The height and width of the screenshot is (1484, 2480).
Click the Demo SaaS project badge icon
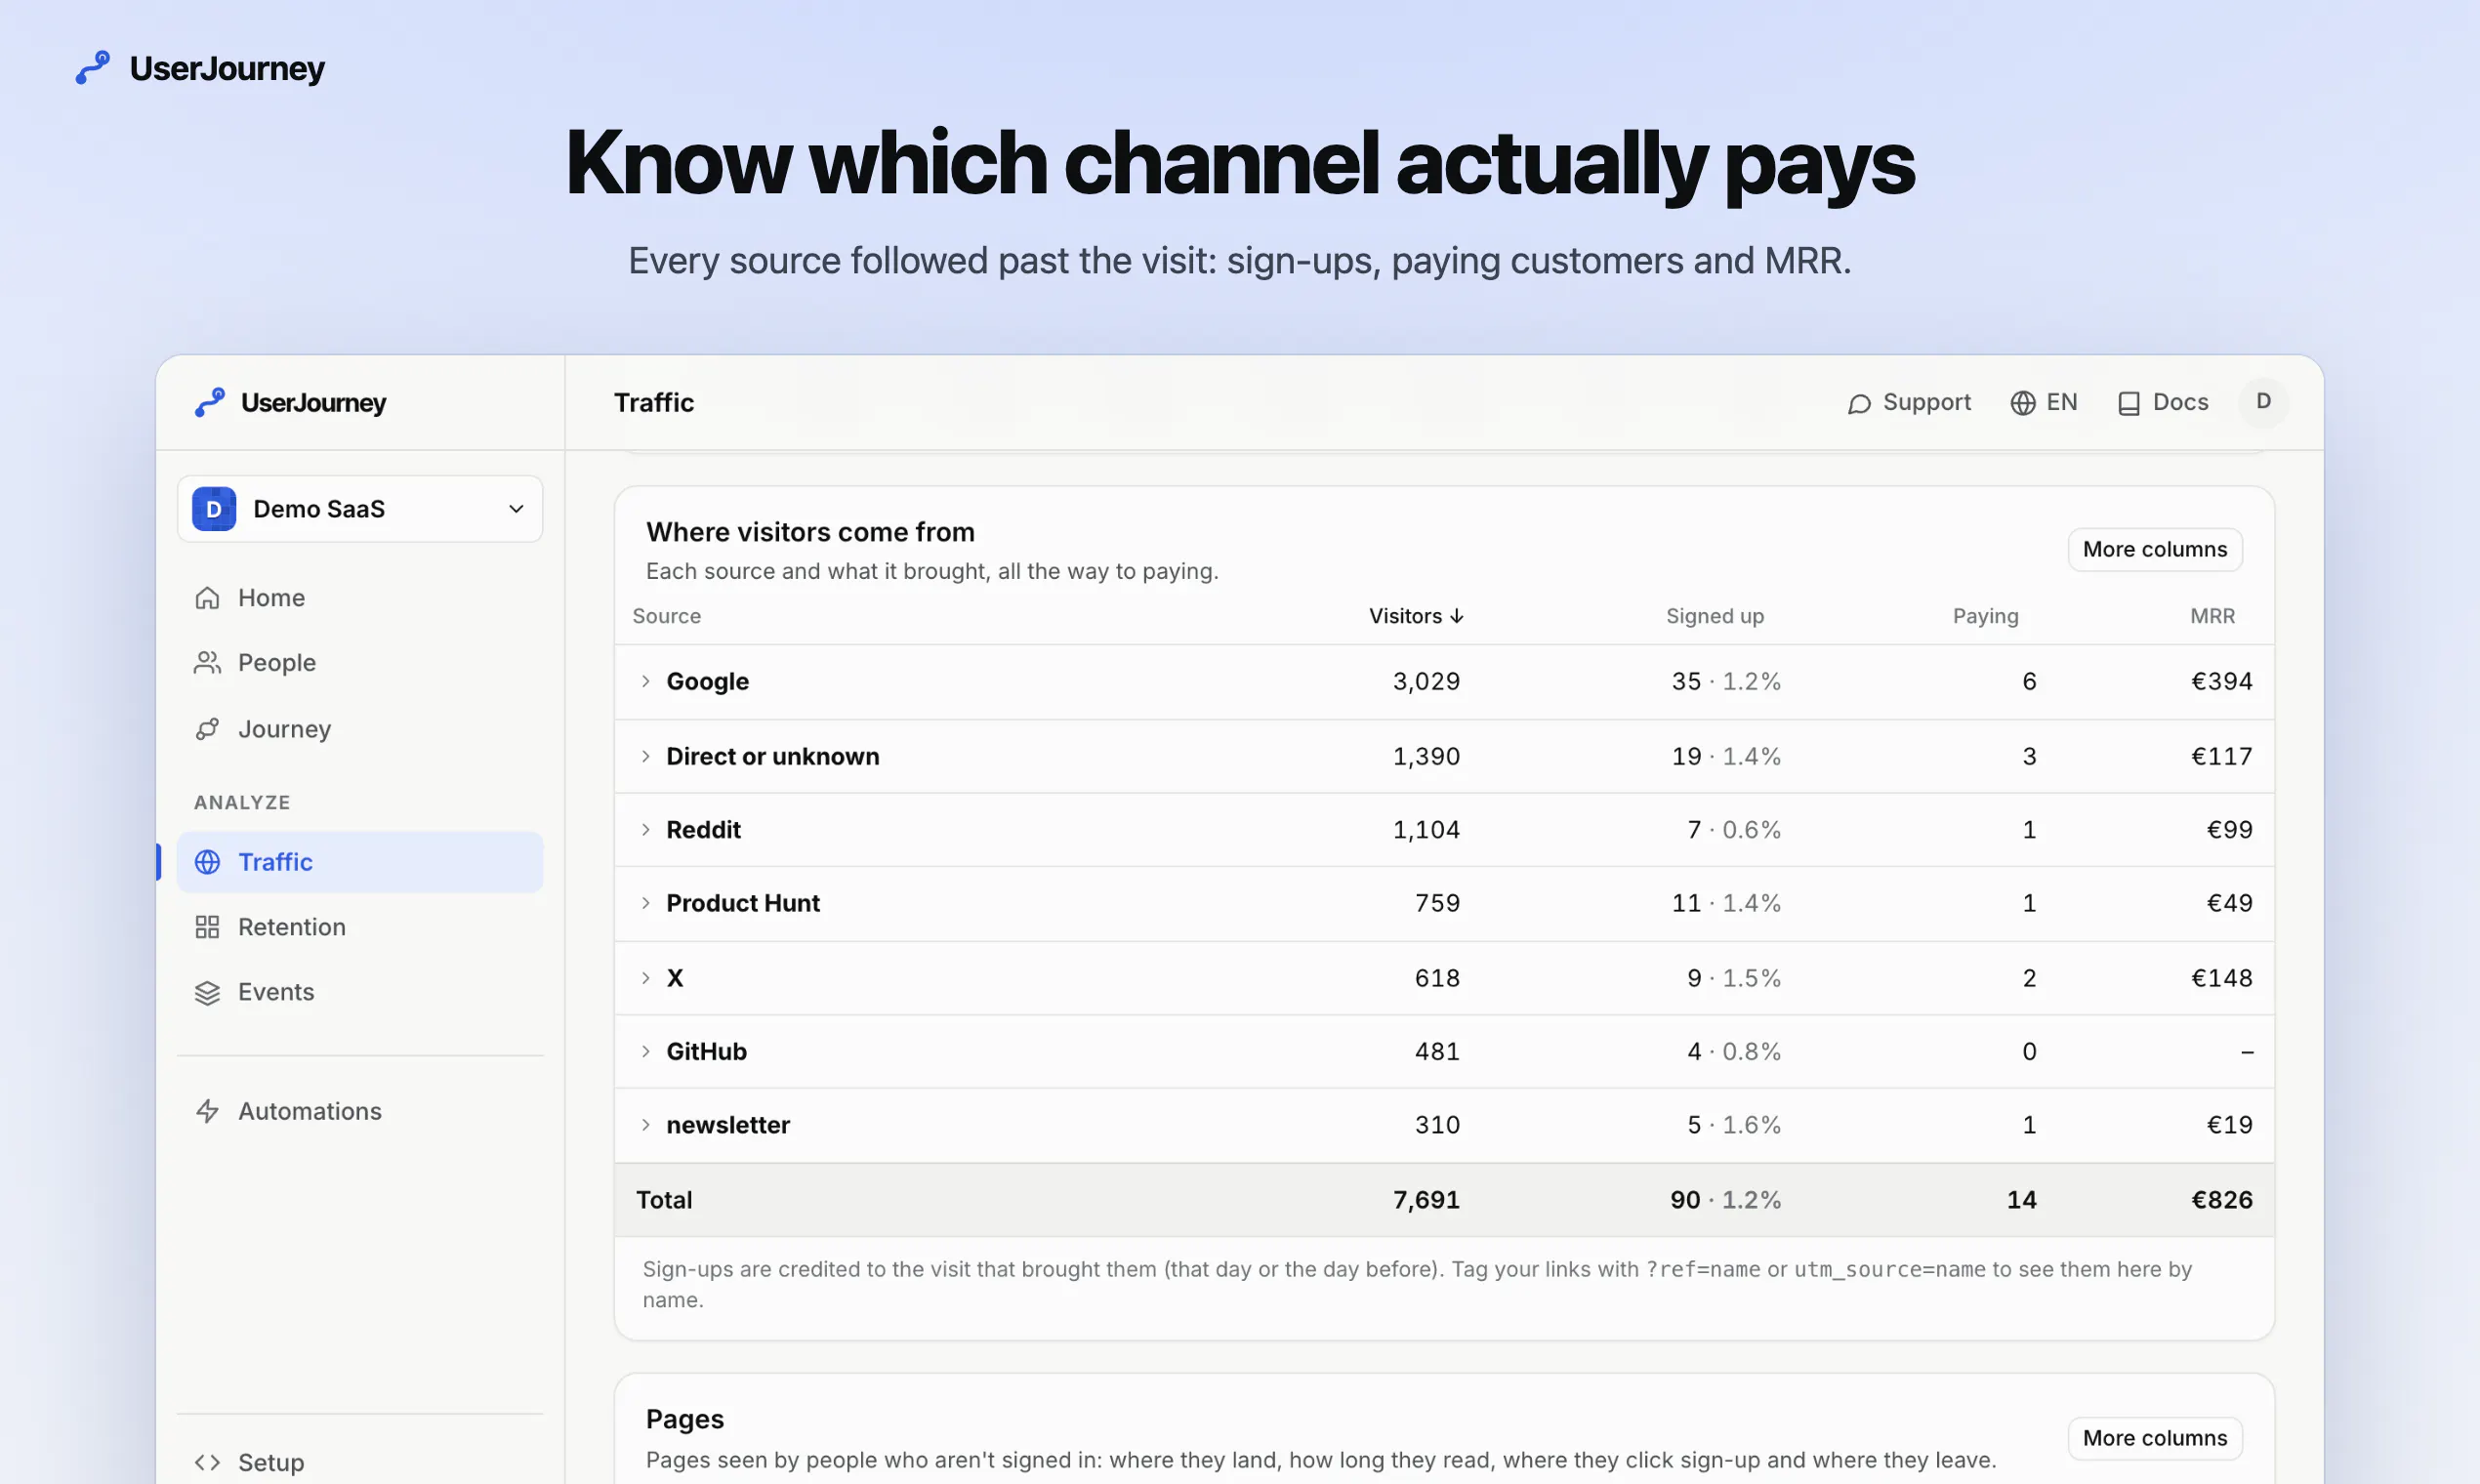pyautogui.click(x=214, y=509)
